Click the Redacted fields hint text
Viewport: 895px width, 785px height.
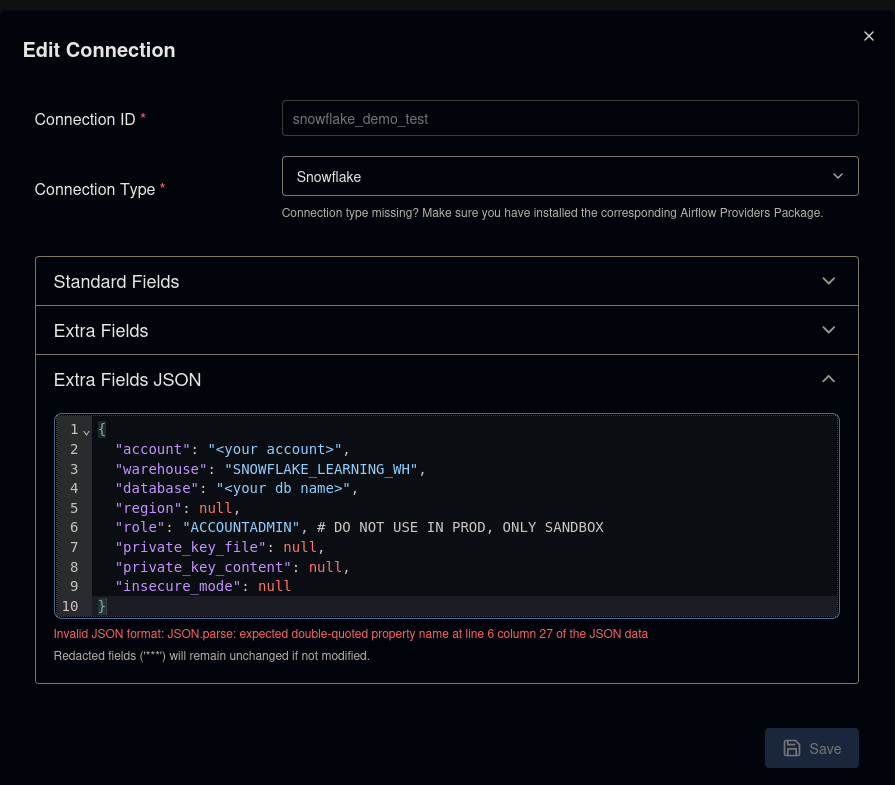[x=211, y=656]
